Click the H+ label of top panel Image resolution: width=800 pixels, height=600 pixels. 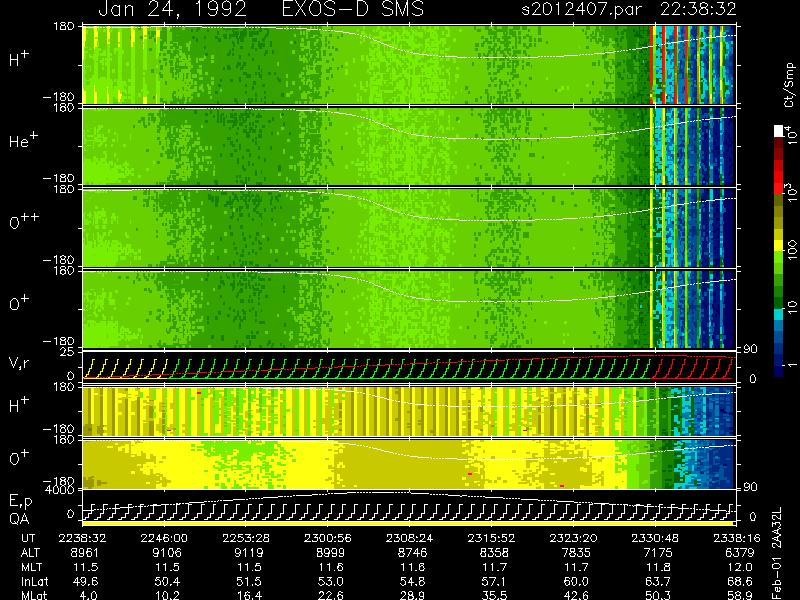pyautogui.click(x=19, y=59)
